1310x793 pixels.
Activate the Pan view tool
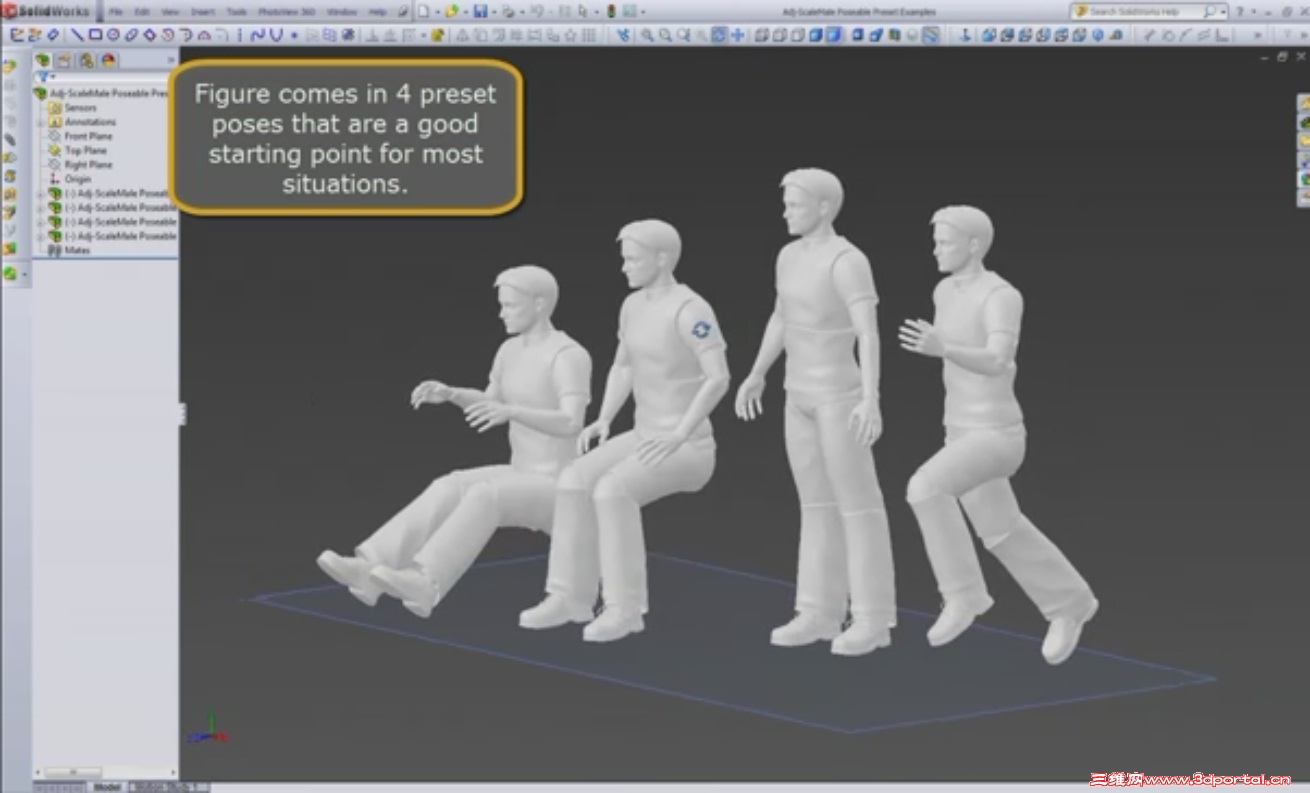(x=737, y=35)
